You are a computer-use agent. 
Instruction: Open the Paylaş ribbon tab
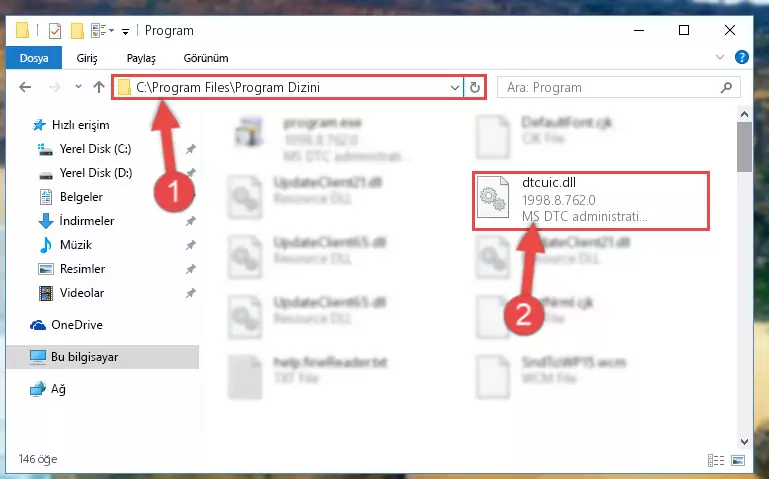coord(141,58)
